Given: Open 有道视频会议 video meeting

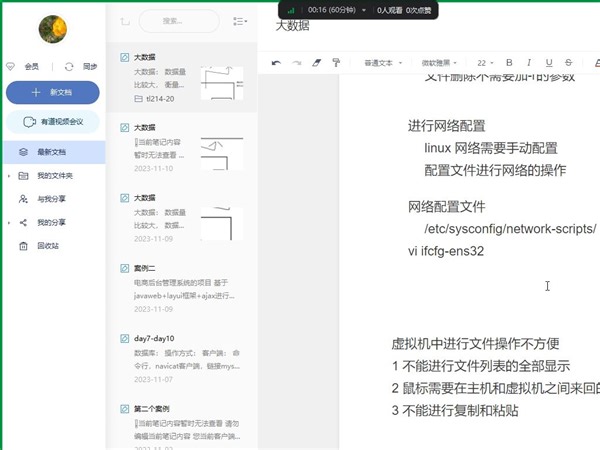Looking at the screenshot, I should (x=53, y=122).
